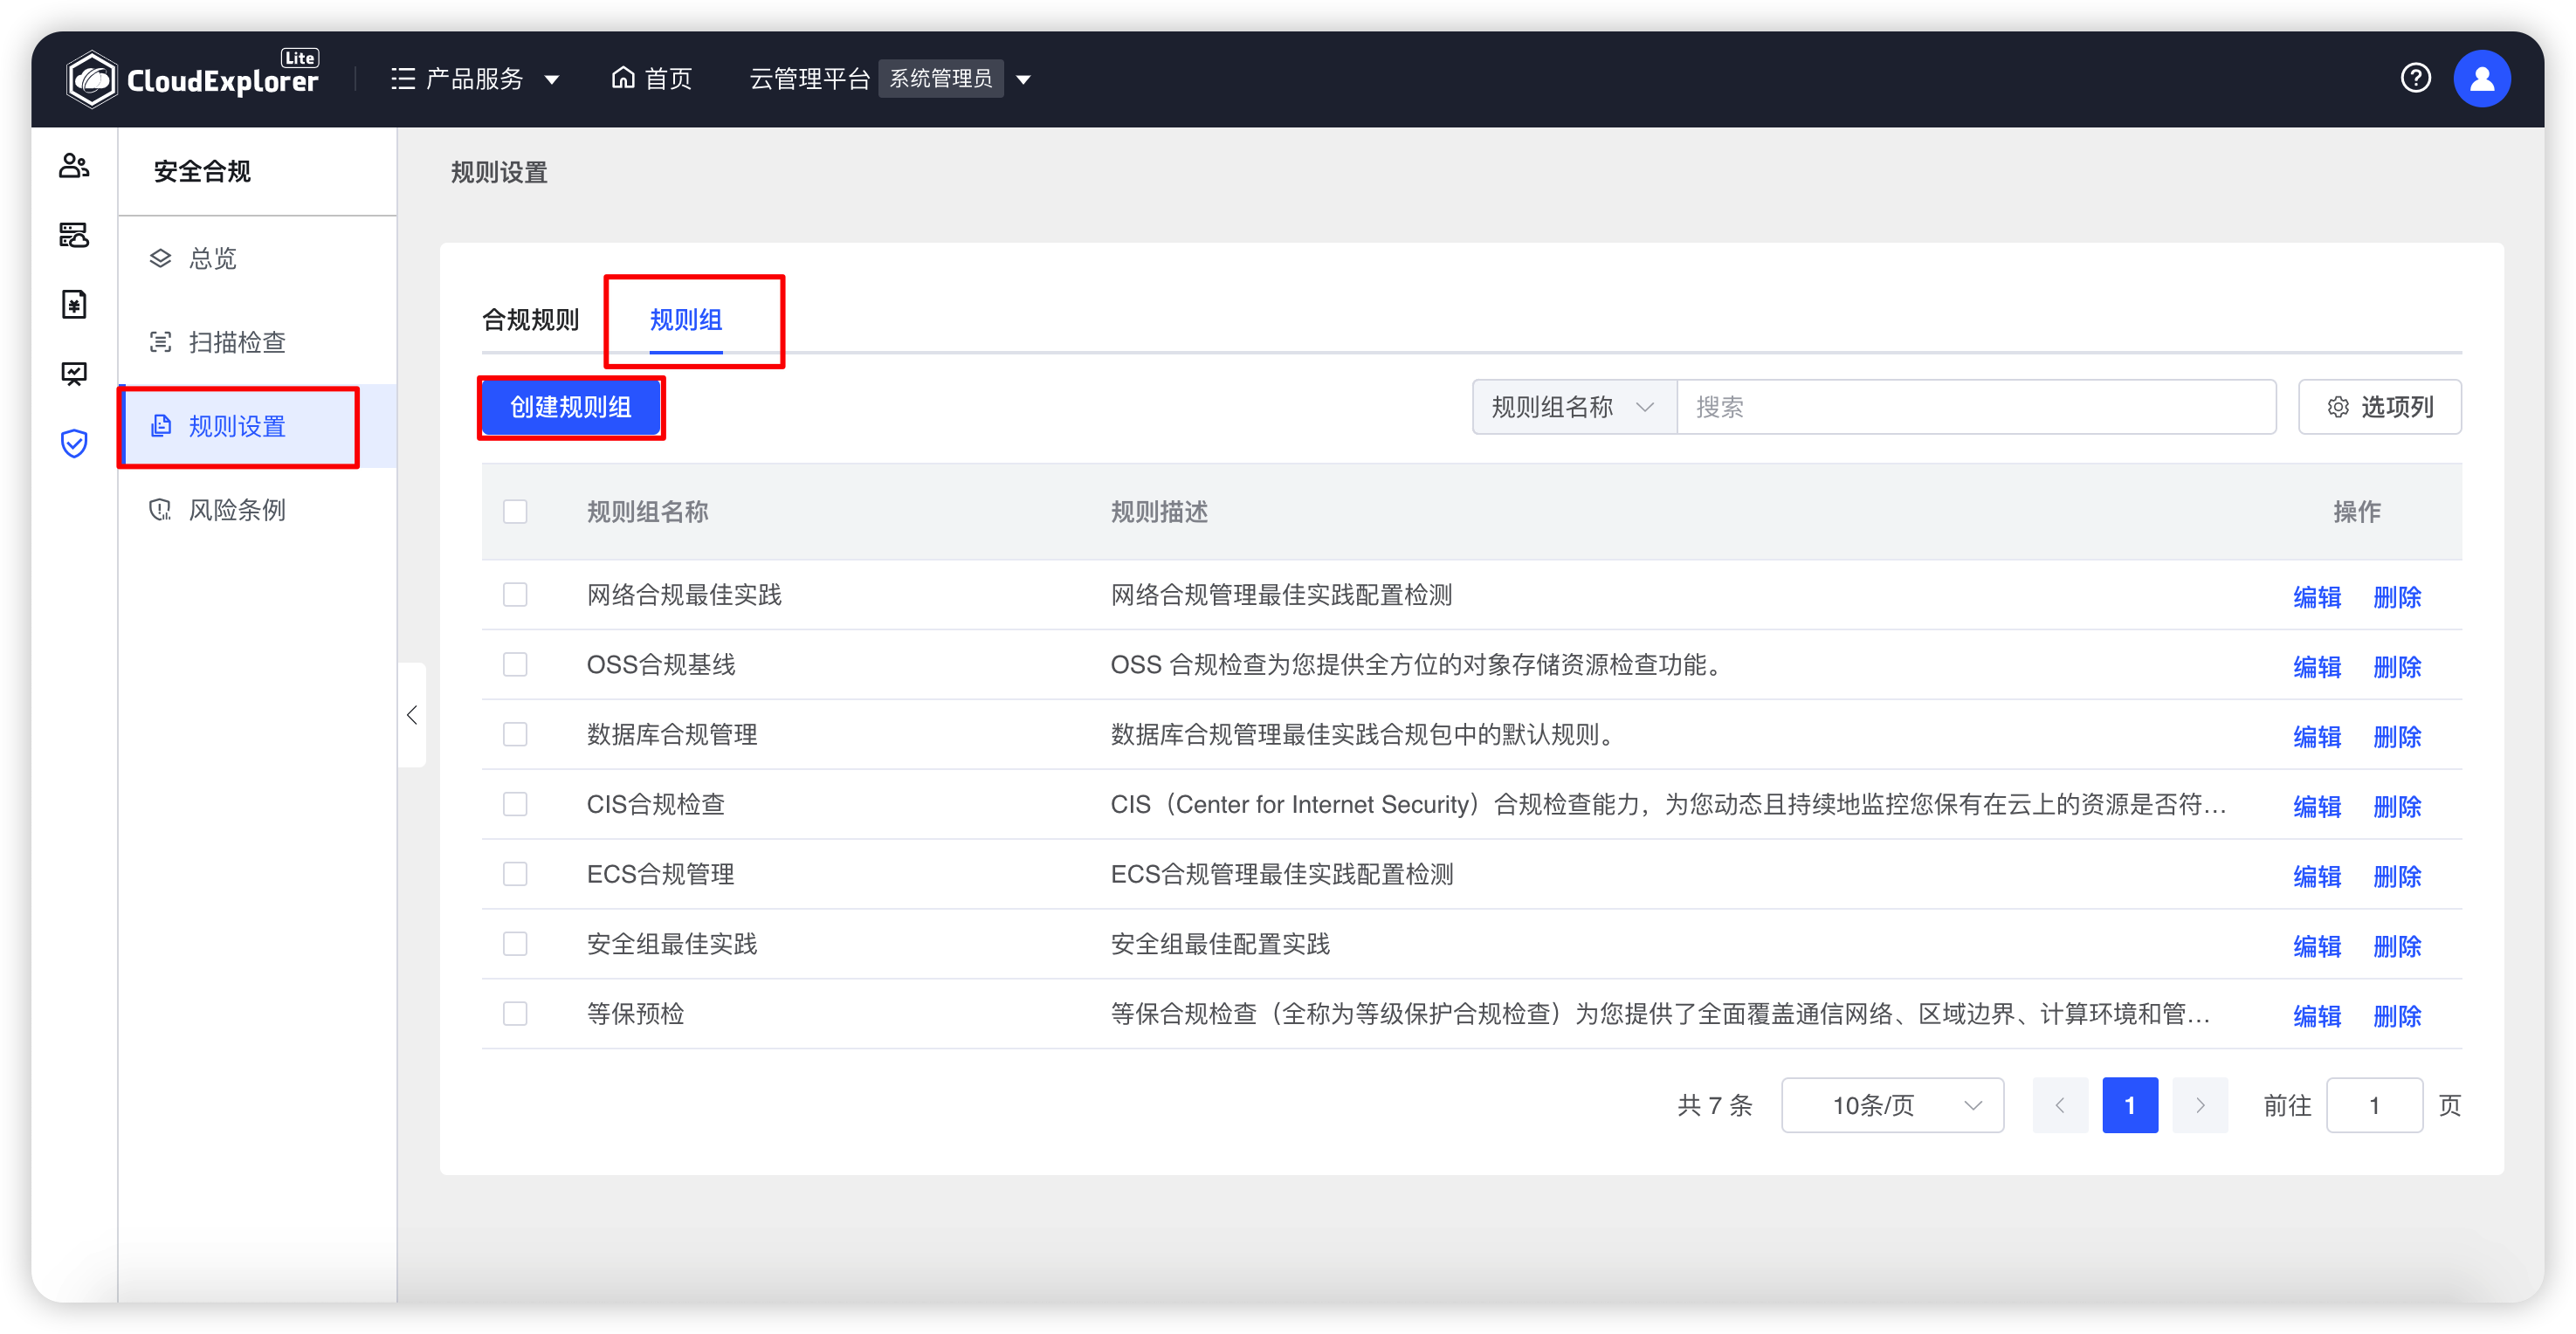Check the 等保预检 row checkbox
The width and height of the screenshot is (2576, 1334).
tap(515, 1014)
